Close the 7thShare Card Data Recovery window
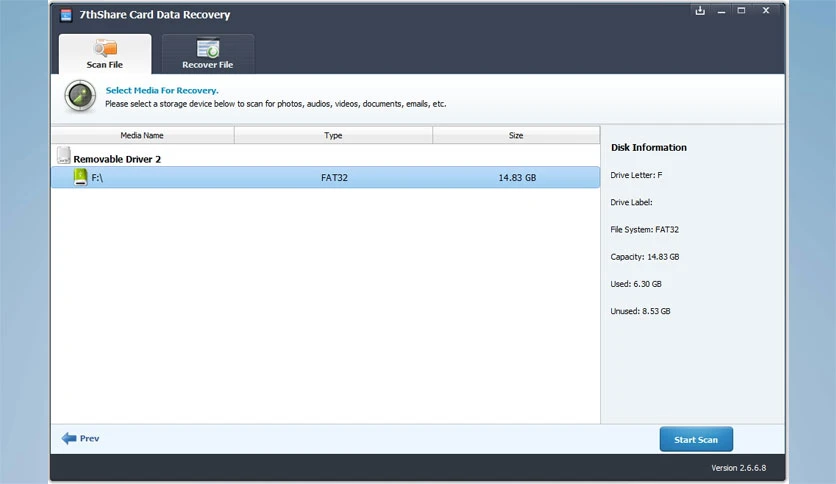This screenshot has width=836, height=484. [766, 10]
